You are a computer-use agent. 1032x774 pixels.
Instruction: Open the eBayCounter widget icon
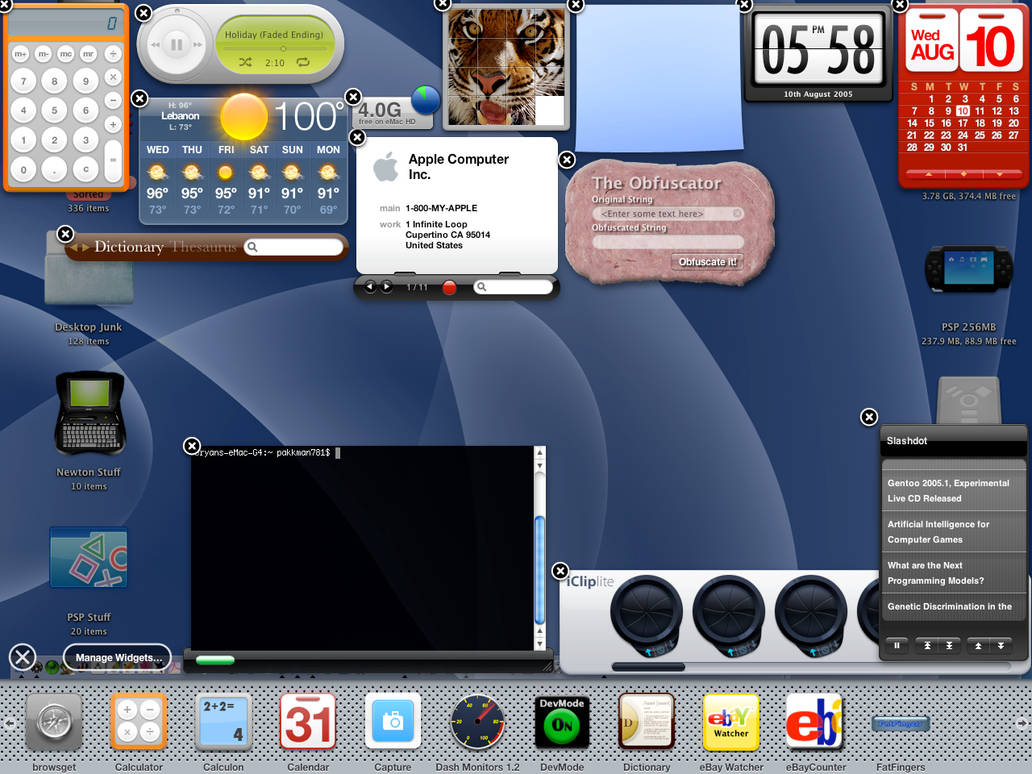(814, 722)
